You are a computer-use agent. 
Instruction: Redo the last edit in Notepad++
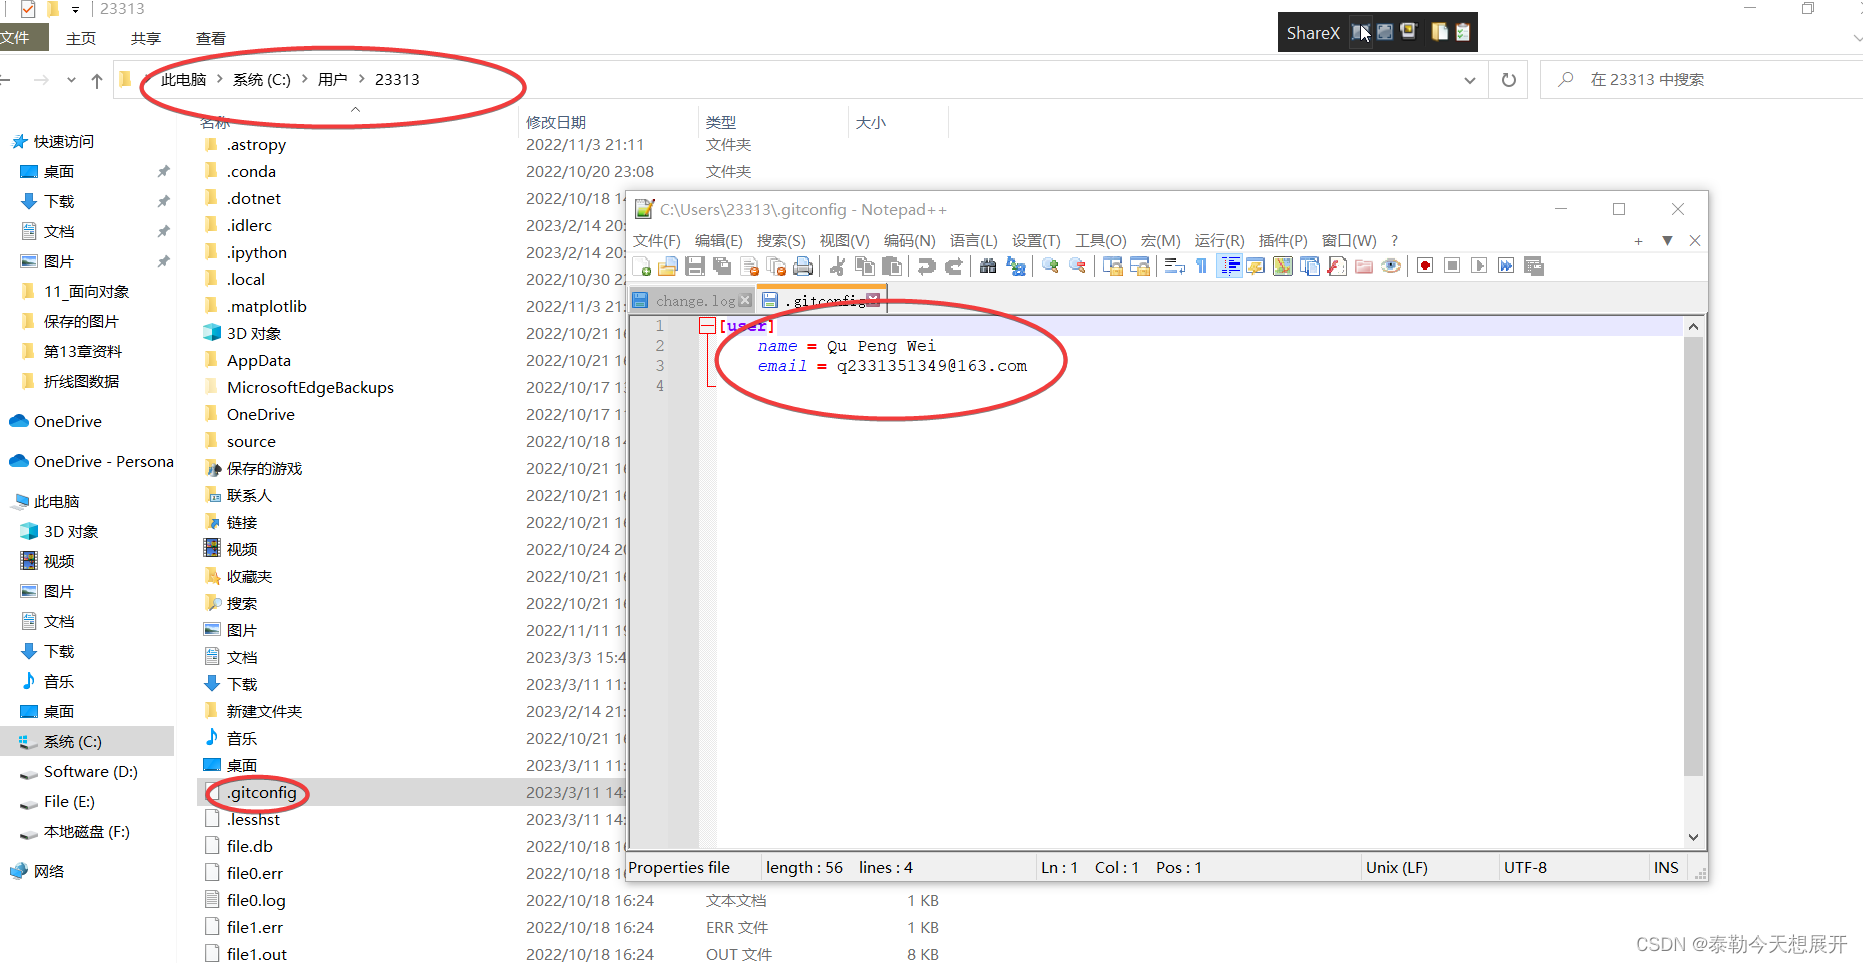click(954, 266)
